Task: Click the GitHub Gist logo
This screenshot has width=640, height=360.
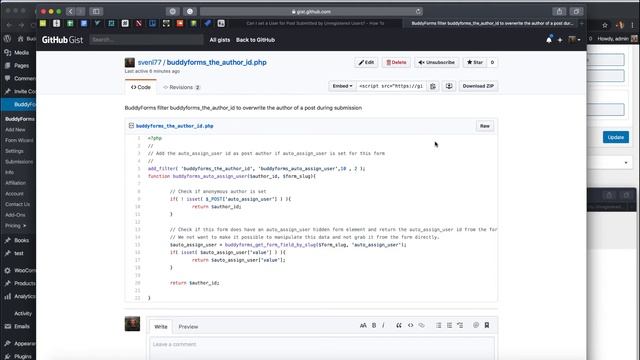Action: (62, 40)
